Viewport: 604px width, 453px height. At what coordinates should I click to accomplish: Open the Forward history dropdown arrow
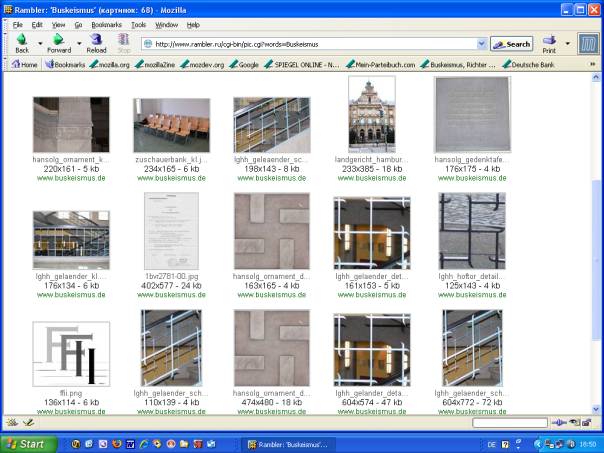pos(79,44)
